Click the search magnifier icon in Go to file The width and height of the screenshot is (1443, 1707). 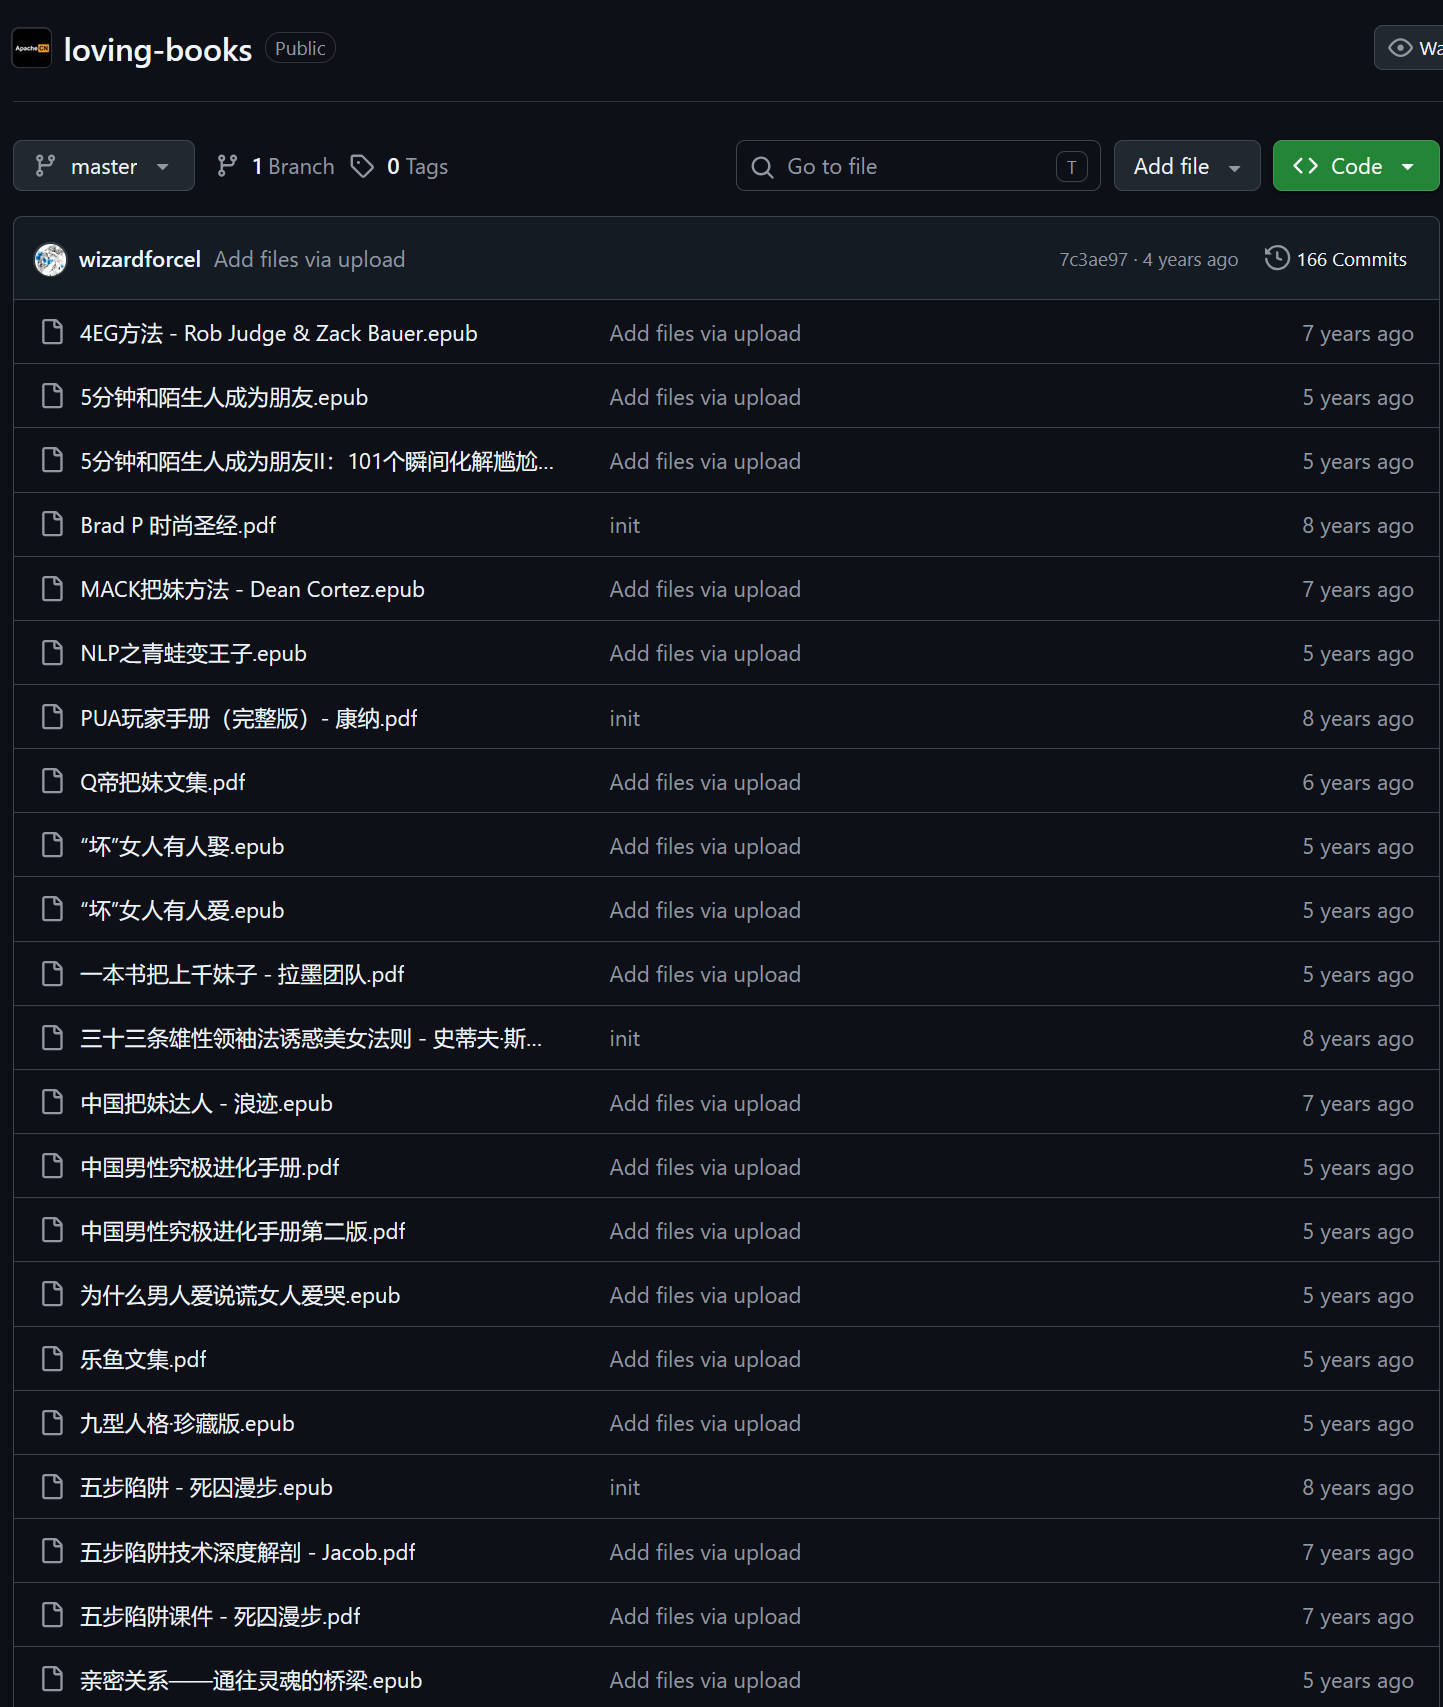point(762,167)
